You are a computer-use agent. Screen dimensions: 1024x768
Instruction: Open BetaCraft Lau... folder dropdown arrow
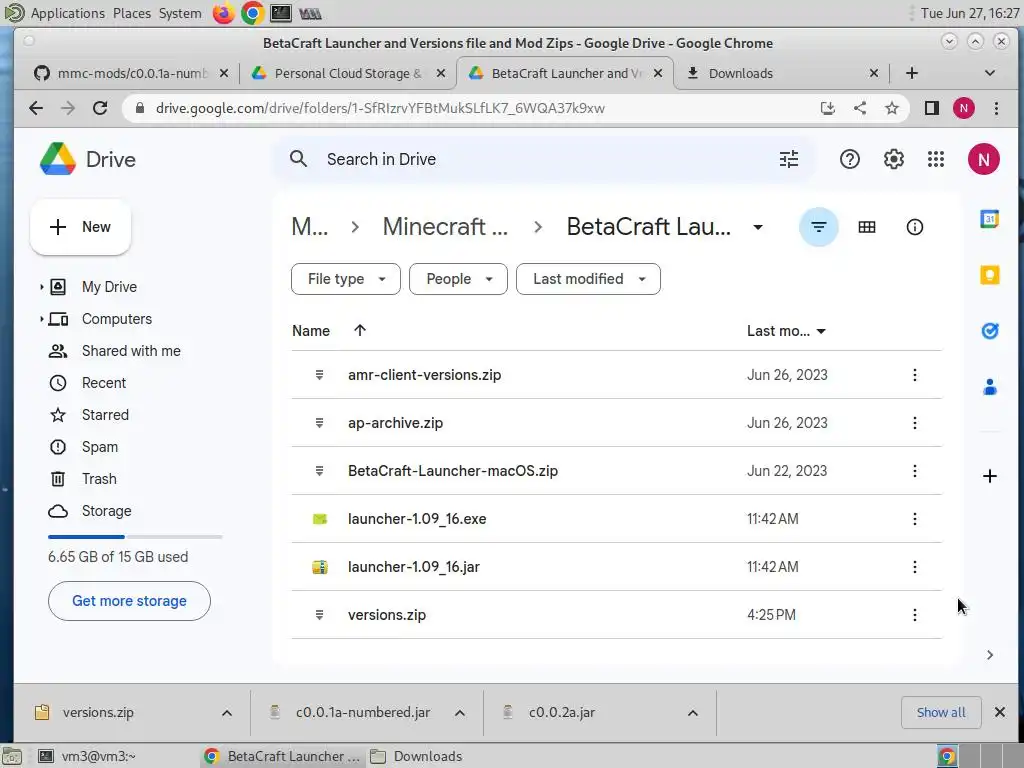click(758, 227)
